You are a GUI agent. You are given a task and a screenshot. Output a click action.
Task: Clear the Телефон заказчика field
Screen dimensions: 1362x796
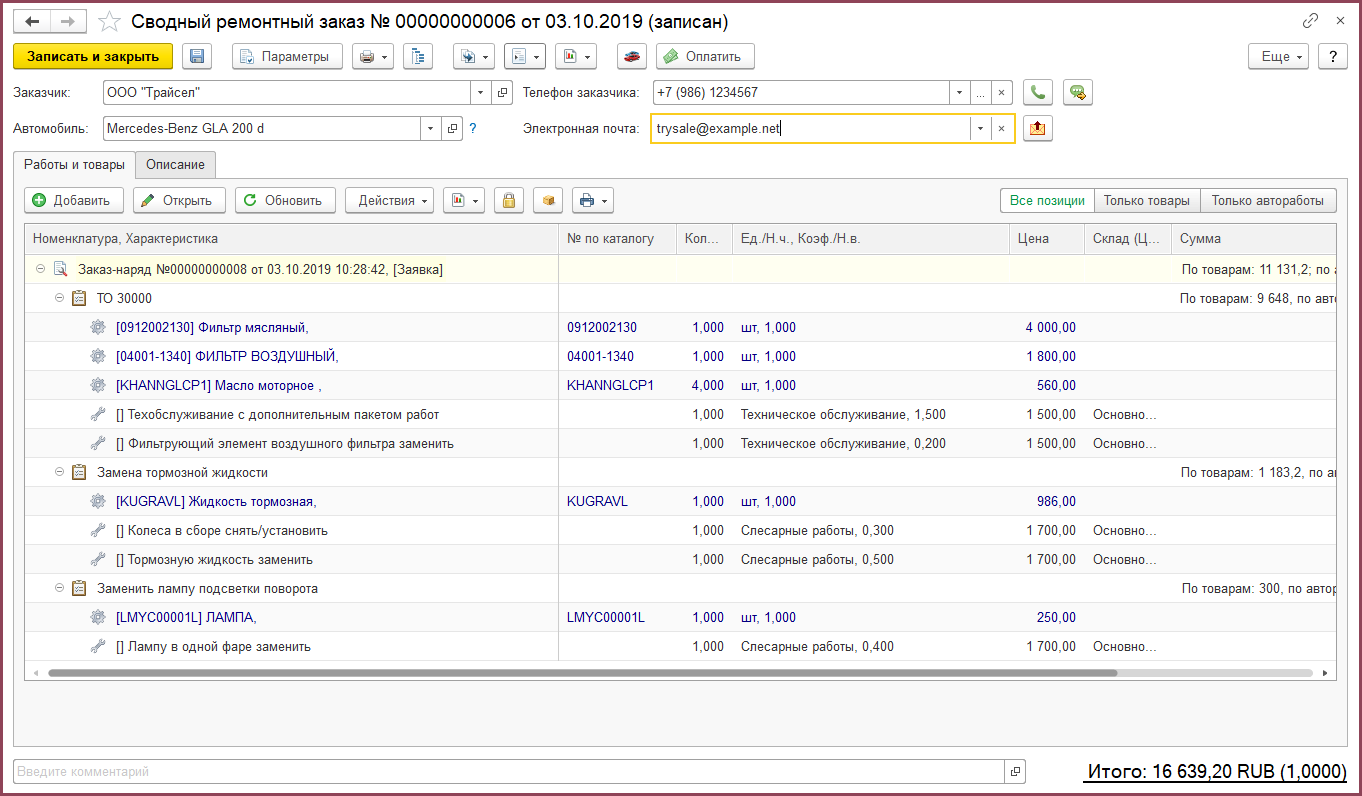coord(1001,92)
